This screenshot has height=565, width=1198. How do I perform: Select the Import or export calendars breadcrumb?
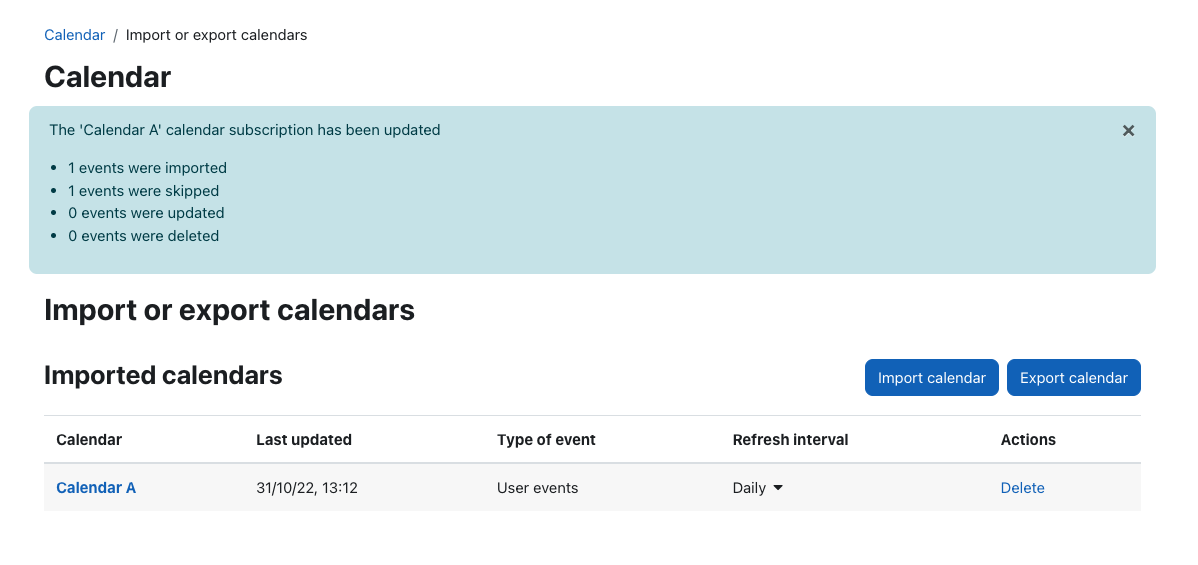click(x=216, y=35)
